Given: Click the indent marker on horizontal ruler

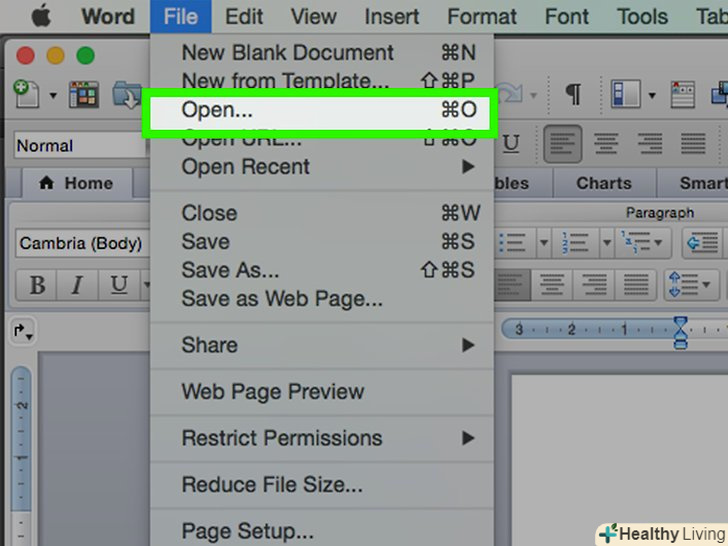Looking at the screenshot, I should pyautogui.click(x=680, y=332).
